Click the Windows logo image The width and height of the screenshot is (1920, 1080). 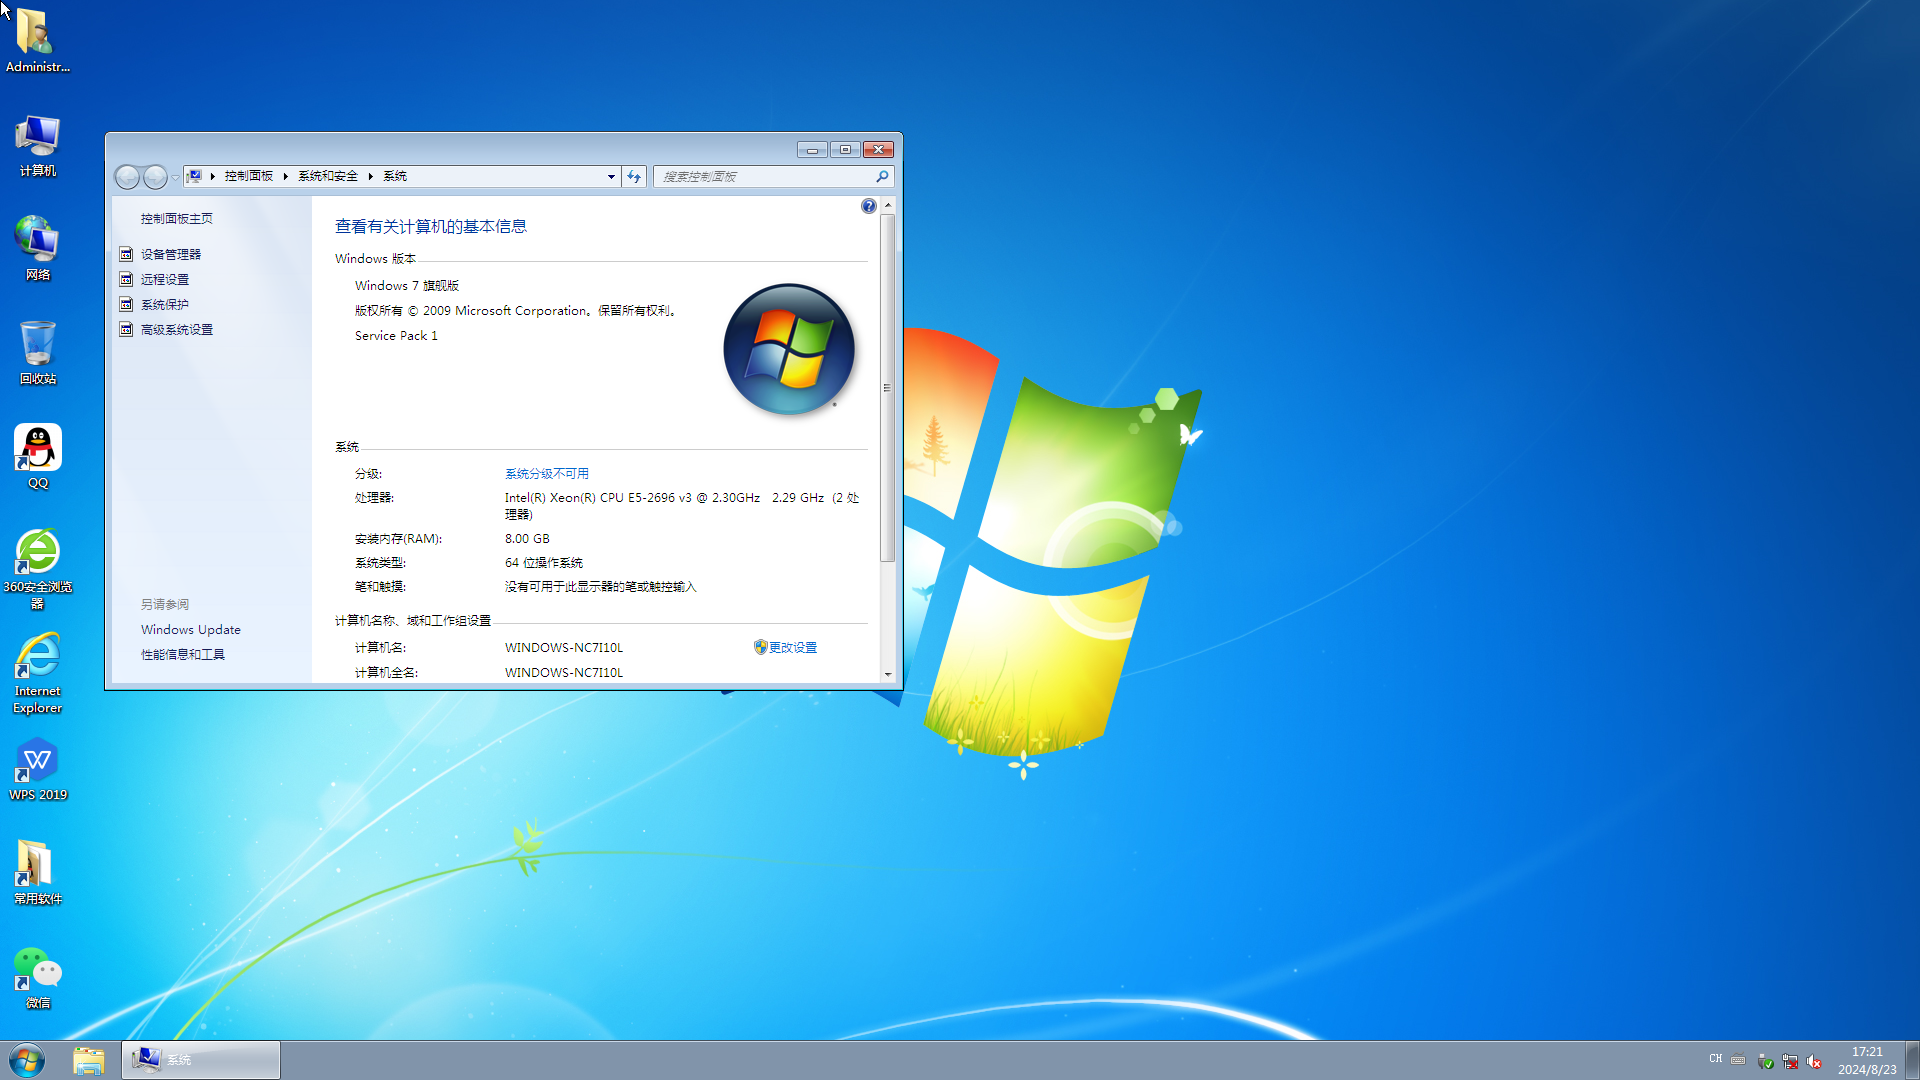(789, 349)
